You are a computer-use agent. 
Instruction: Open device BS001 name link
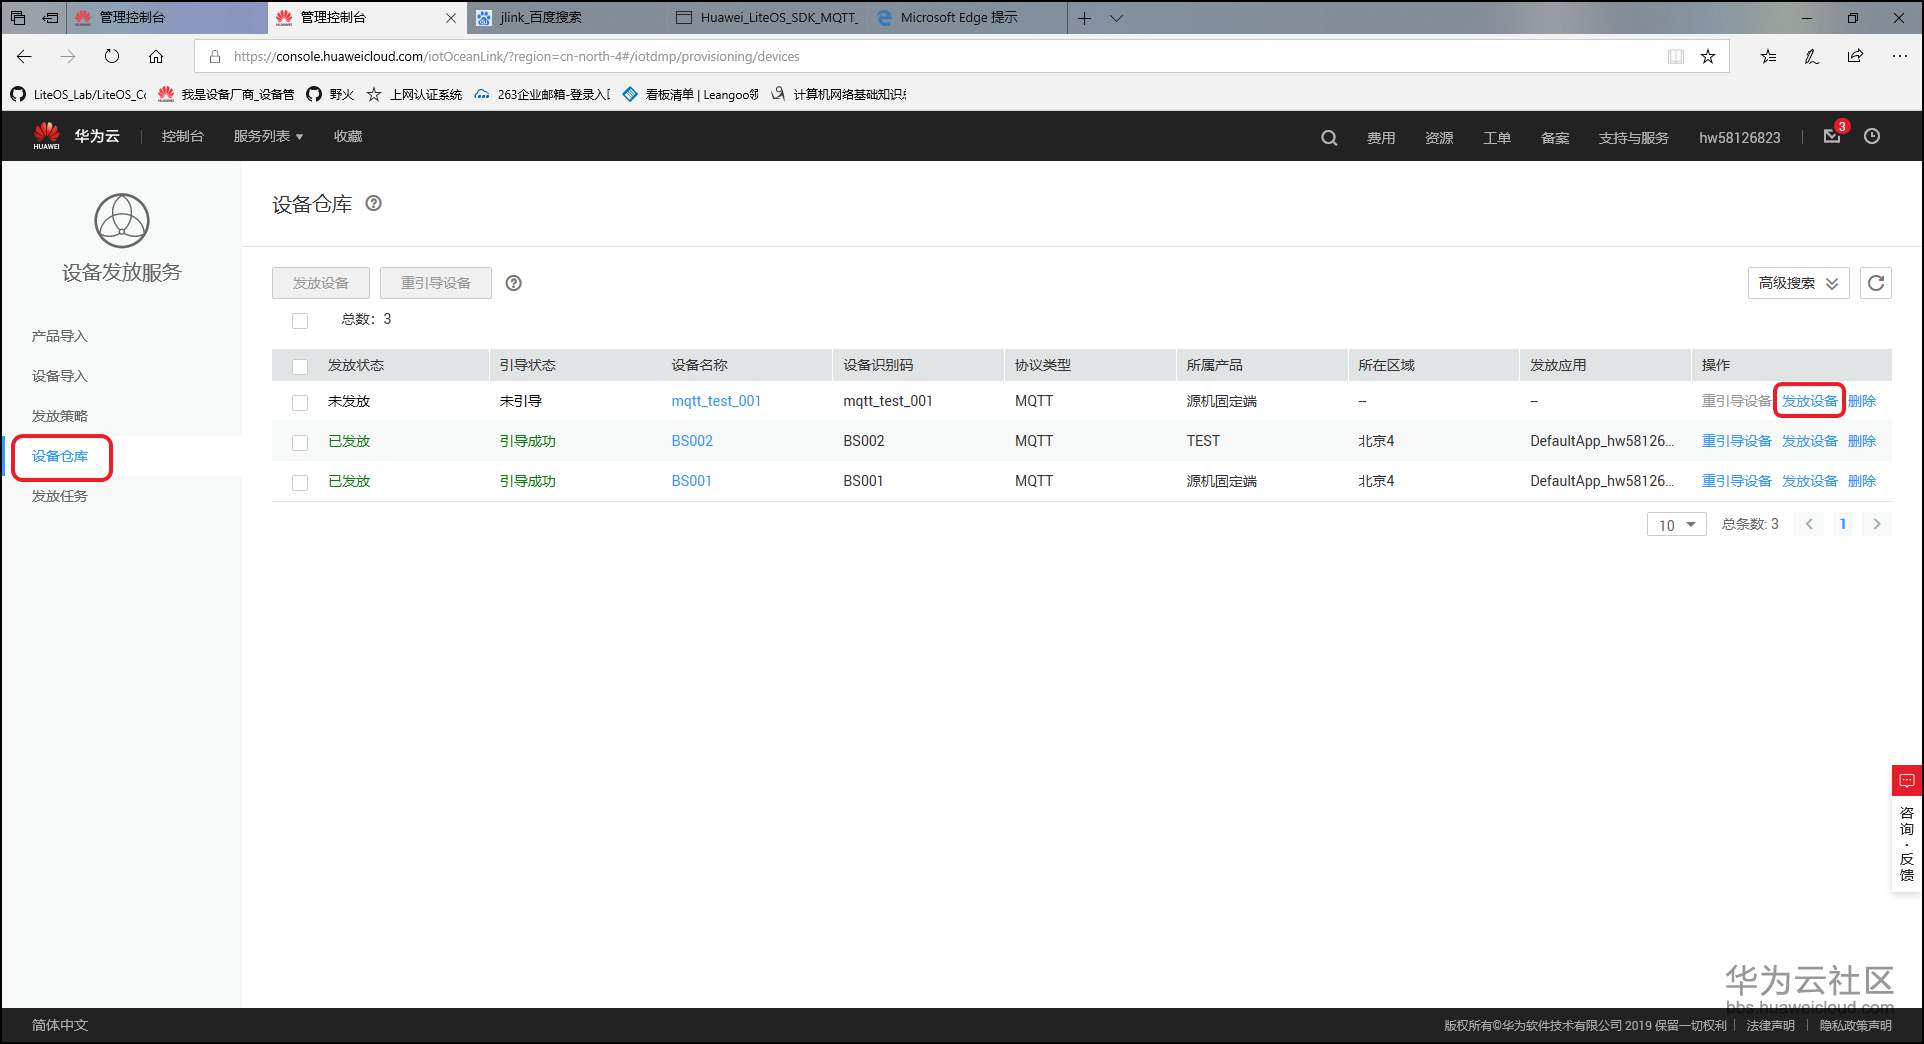point(691,481)
